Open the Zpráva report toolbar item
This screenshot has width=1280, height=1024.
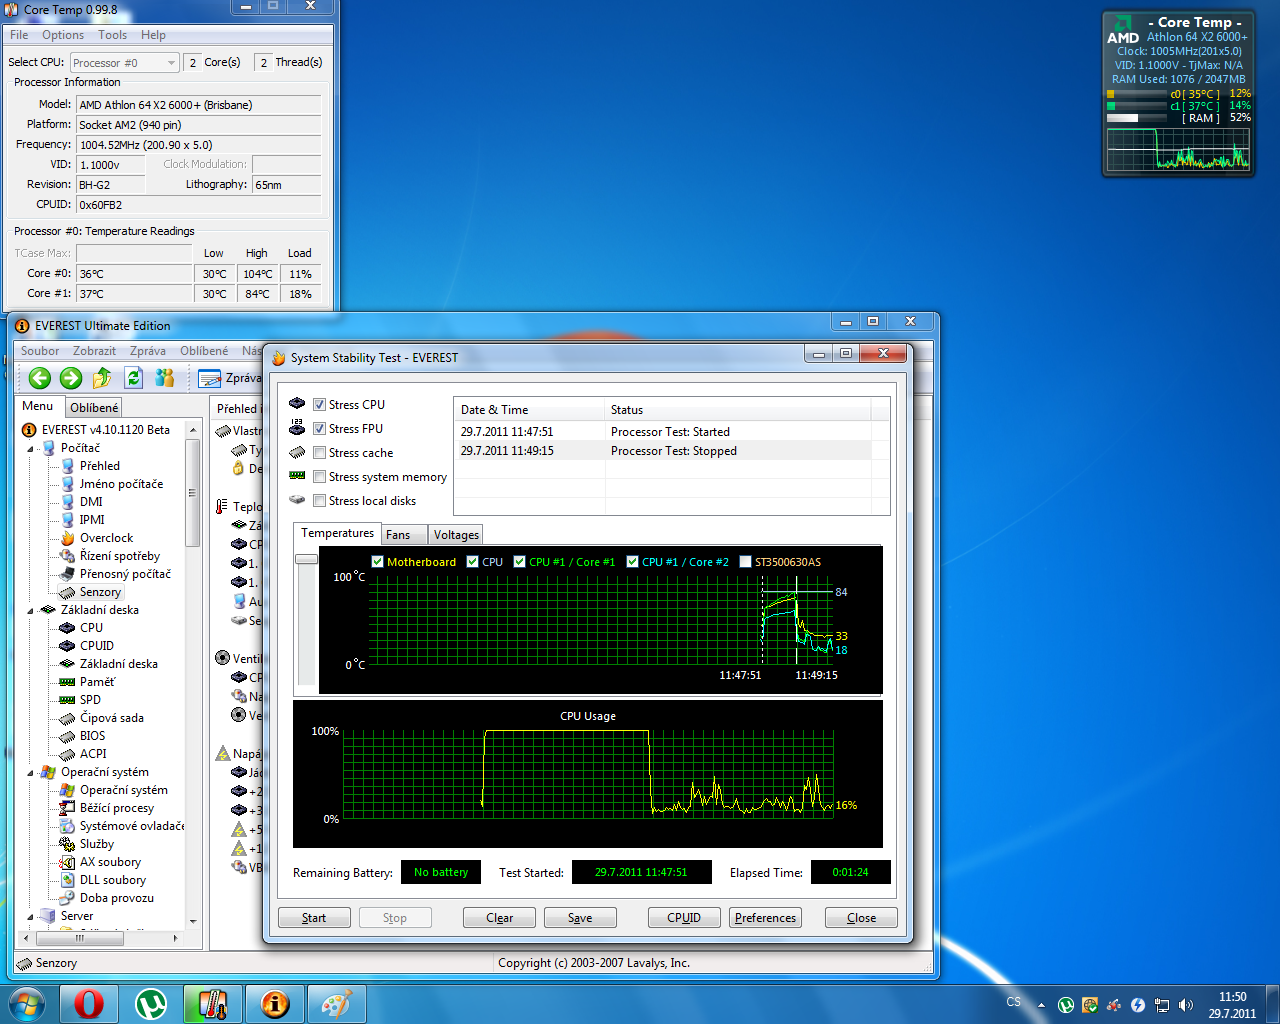point(231,378)
